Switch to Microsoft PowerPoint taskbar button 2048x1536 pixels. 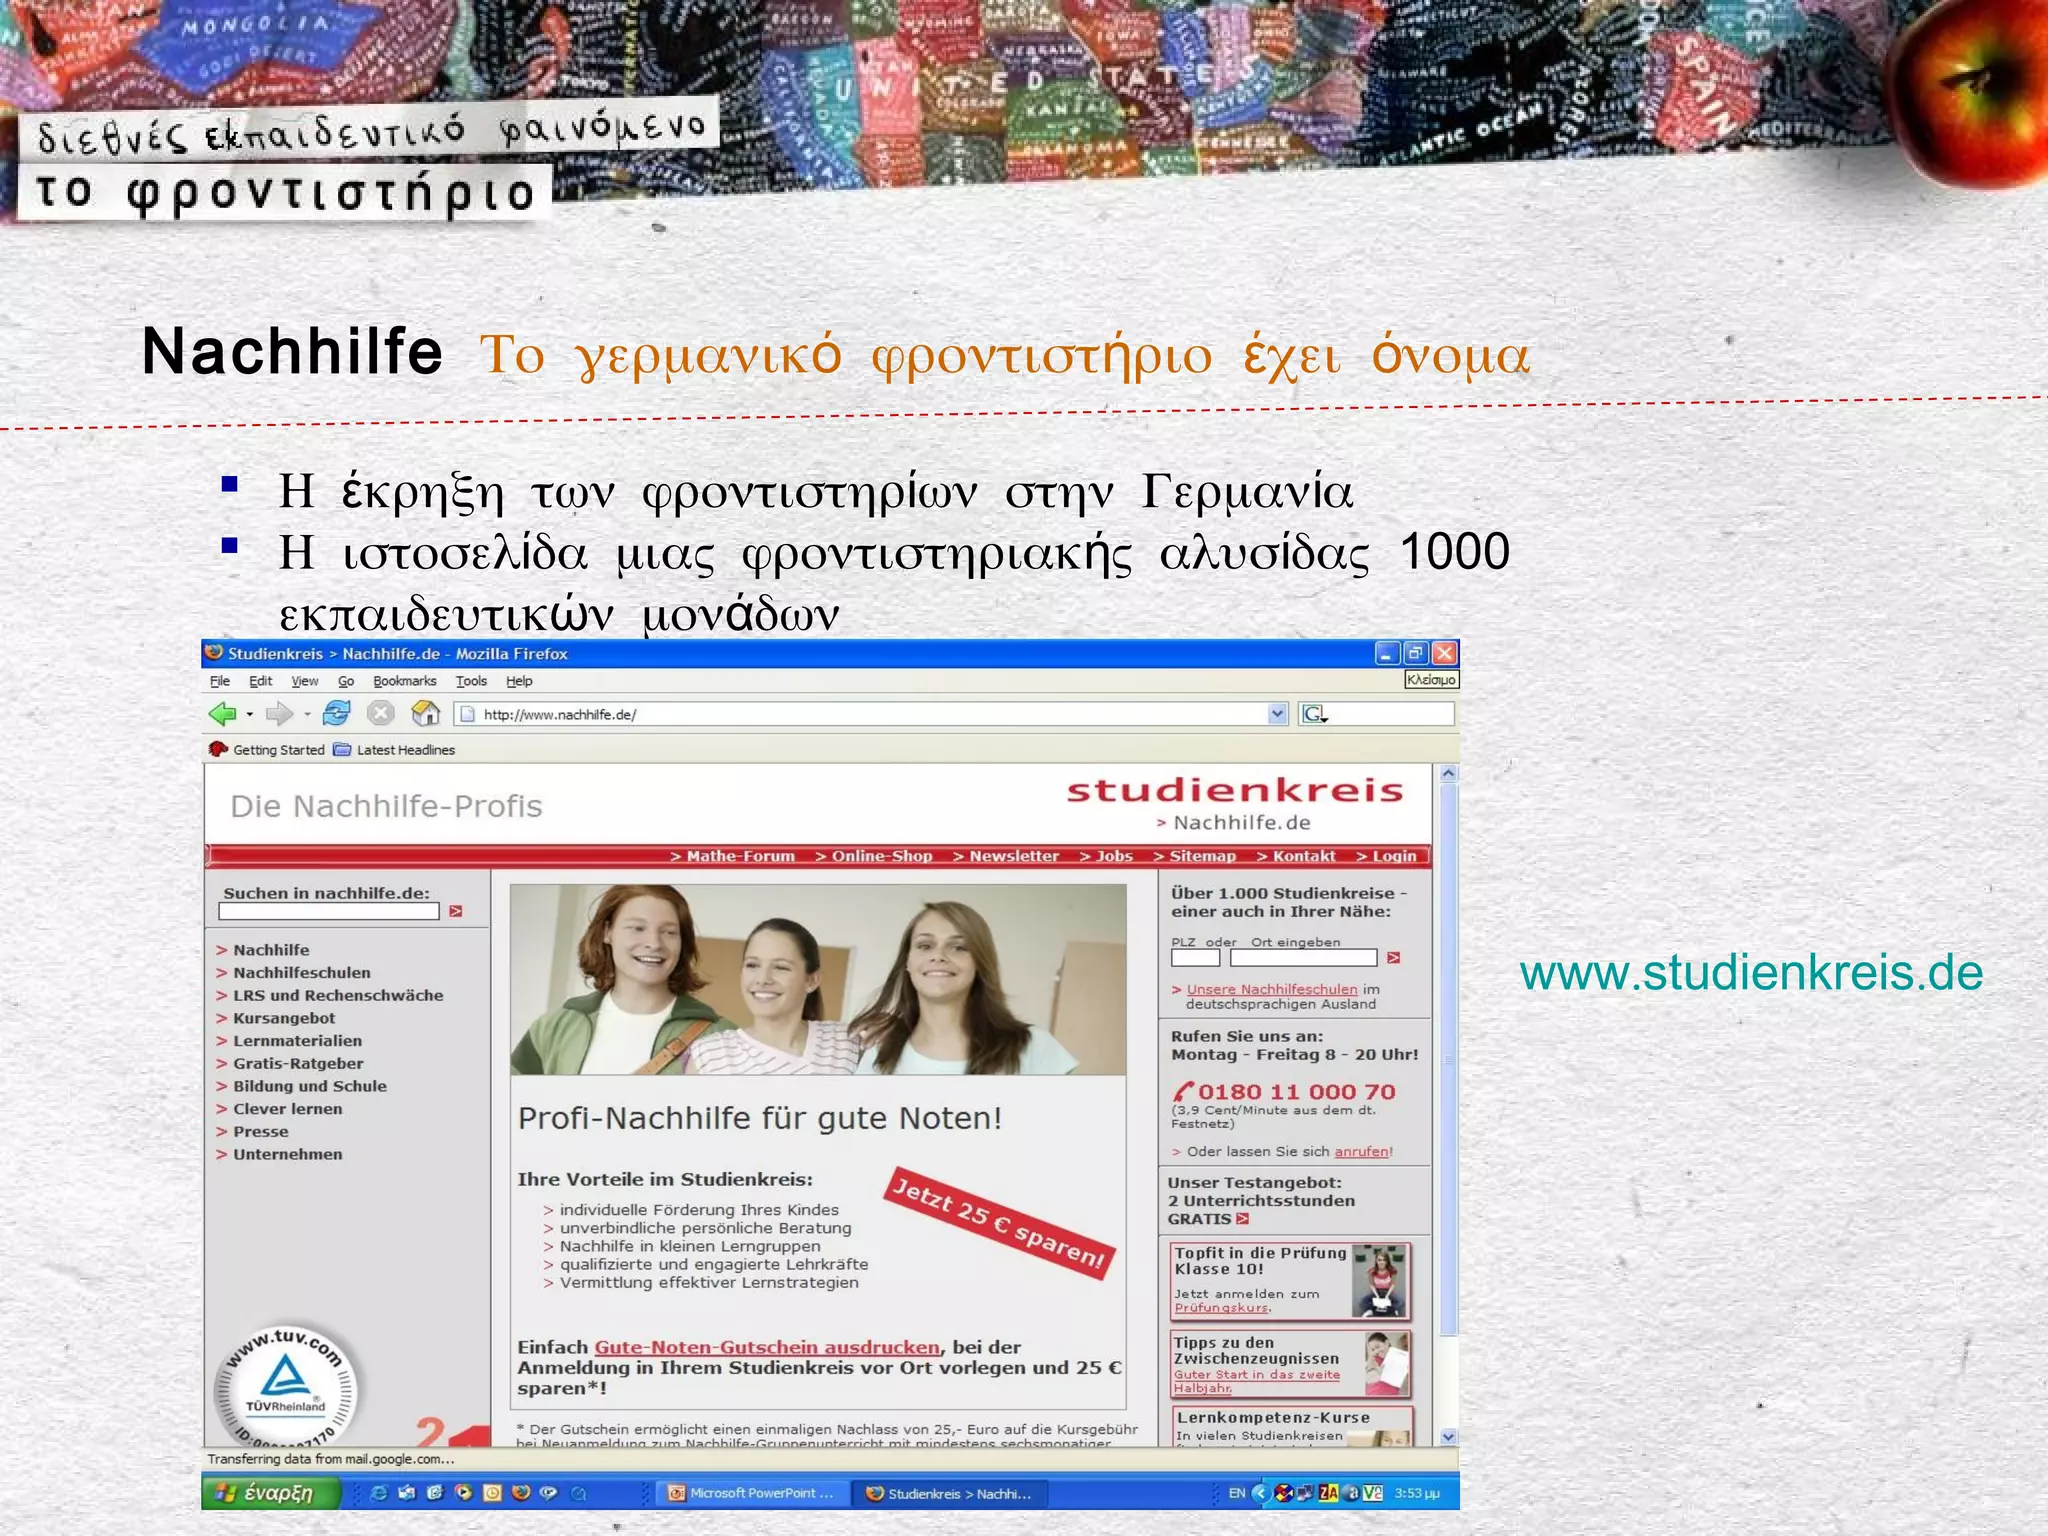[x=752, y=1493]
